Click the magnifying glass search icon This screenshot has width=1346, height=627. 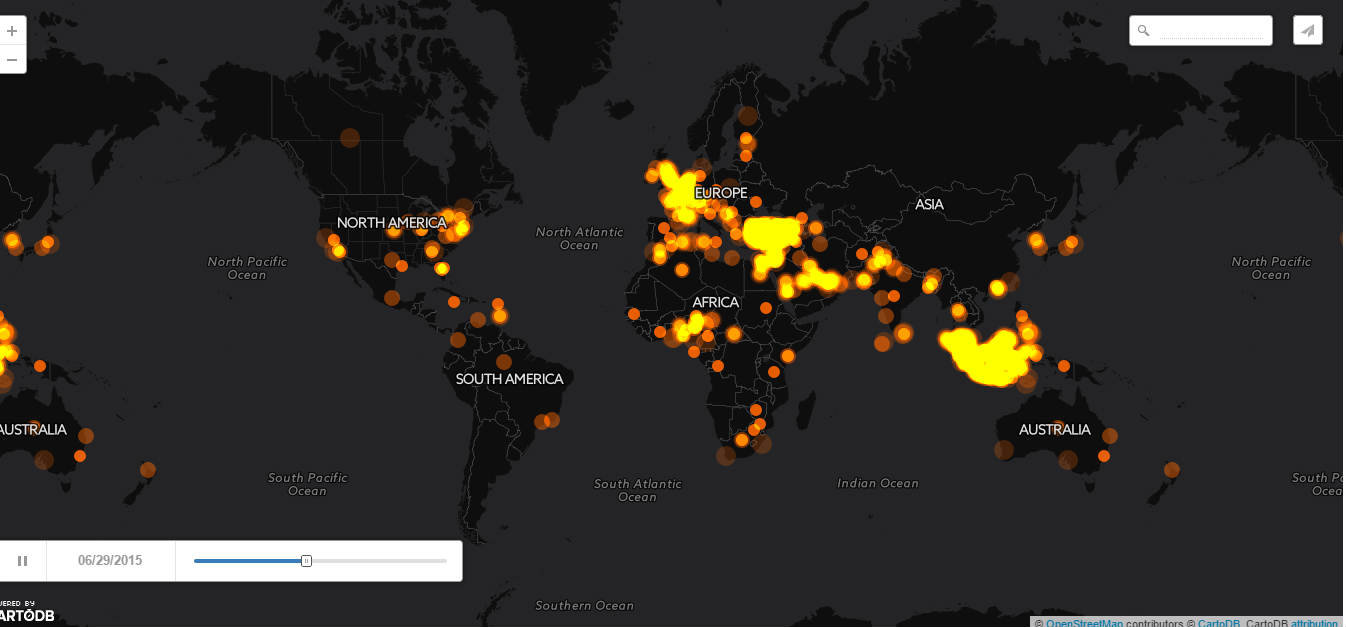(1144, 31)
